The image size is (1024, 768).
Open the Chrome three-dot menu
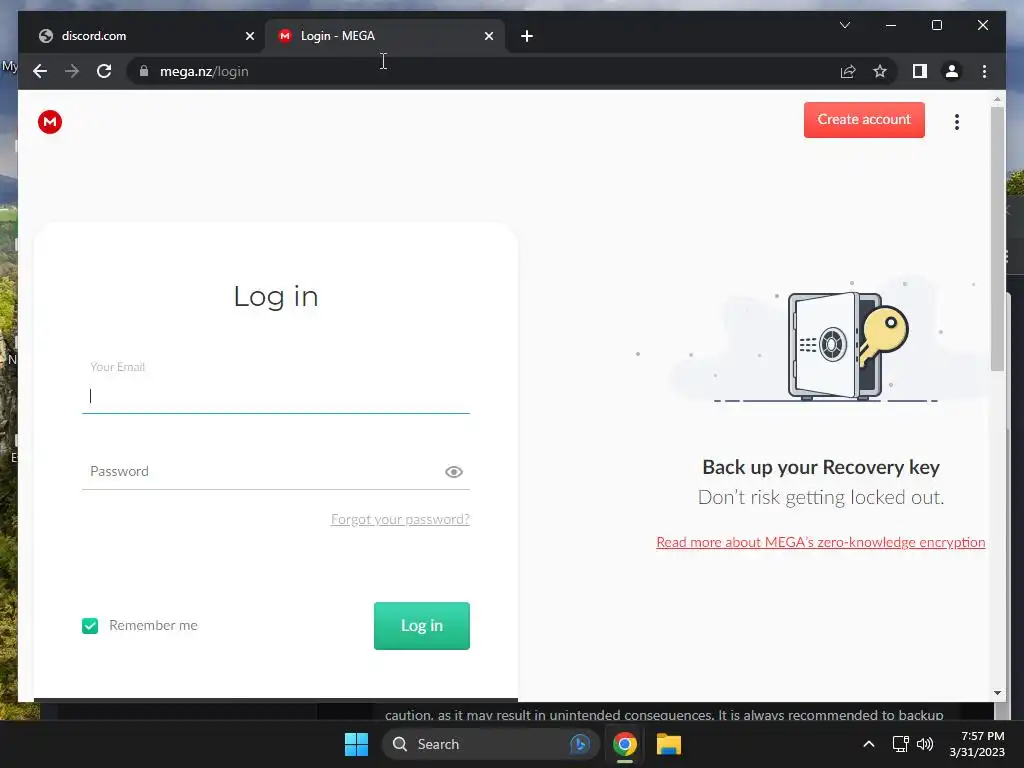tap(984, 71)
